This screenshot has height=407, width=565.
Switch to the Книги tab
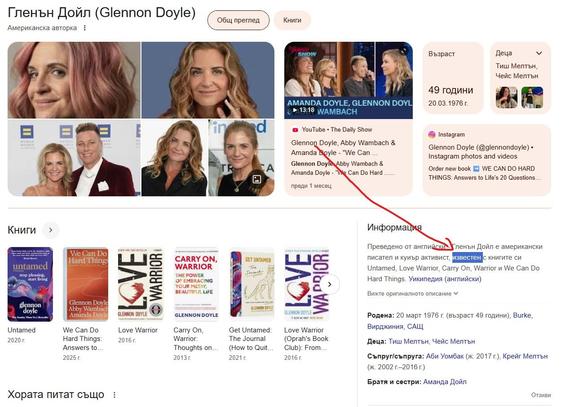tap(292, 20)
